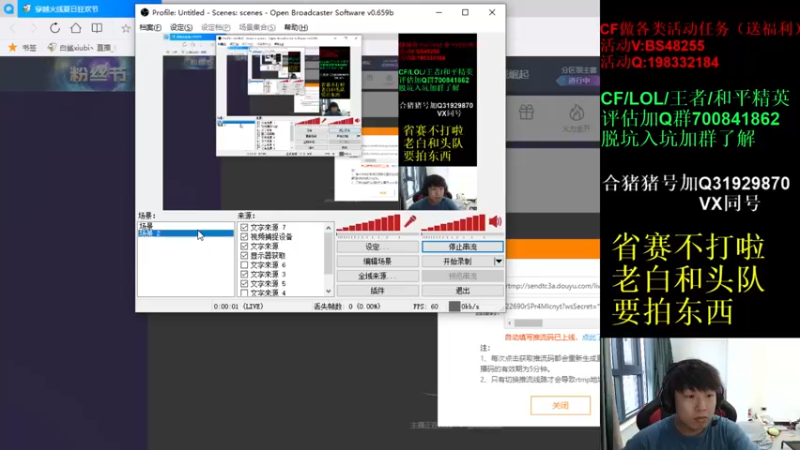Open the 设定档(P) menu

(x=216, y=27)
